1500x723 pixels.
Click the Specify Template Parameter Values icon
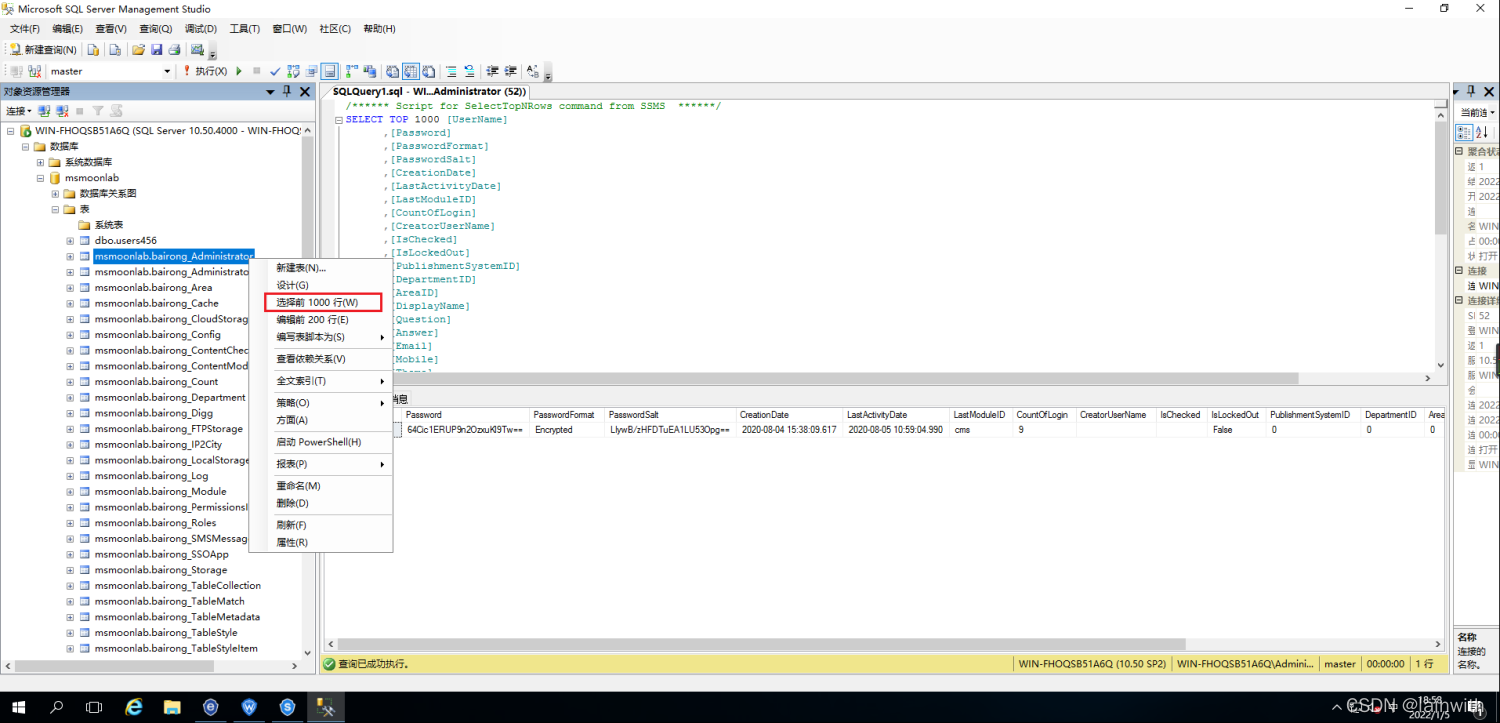[x=533, y=71]
